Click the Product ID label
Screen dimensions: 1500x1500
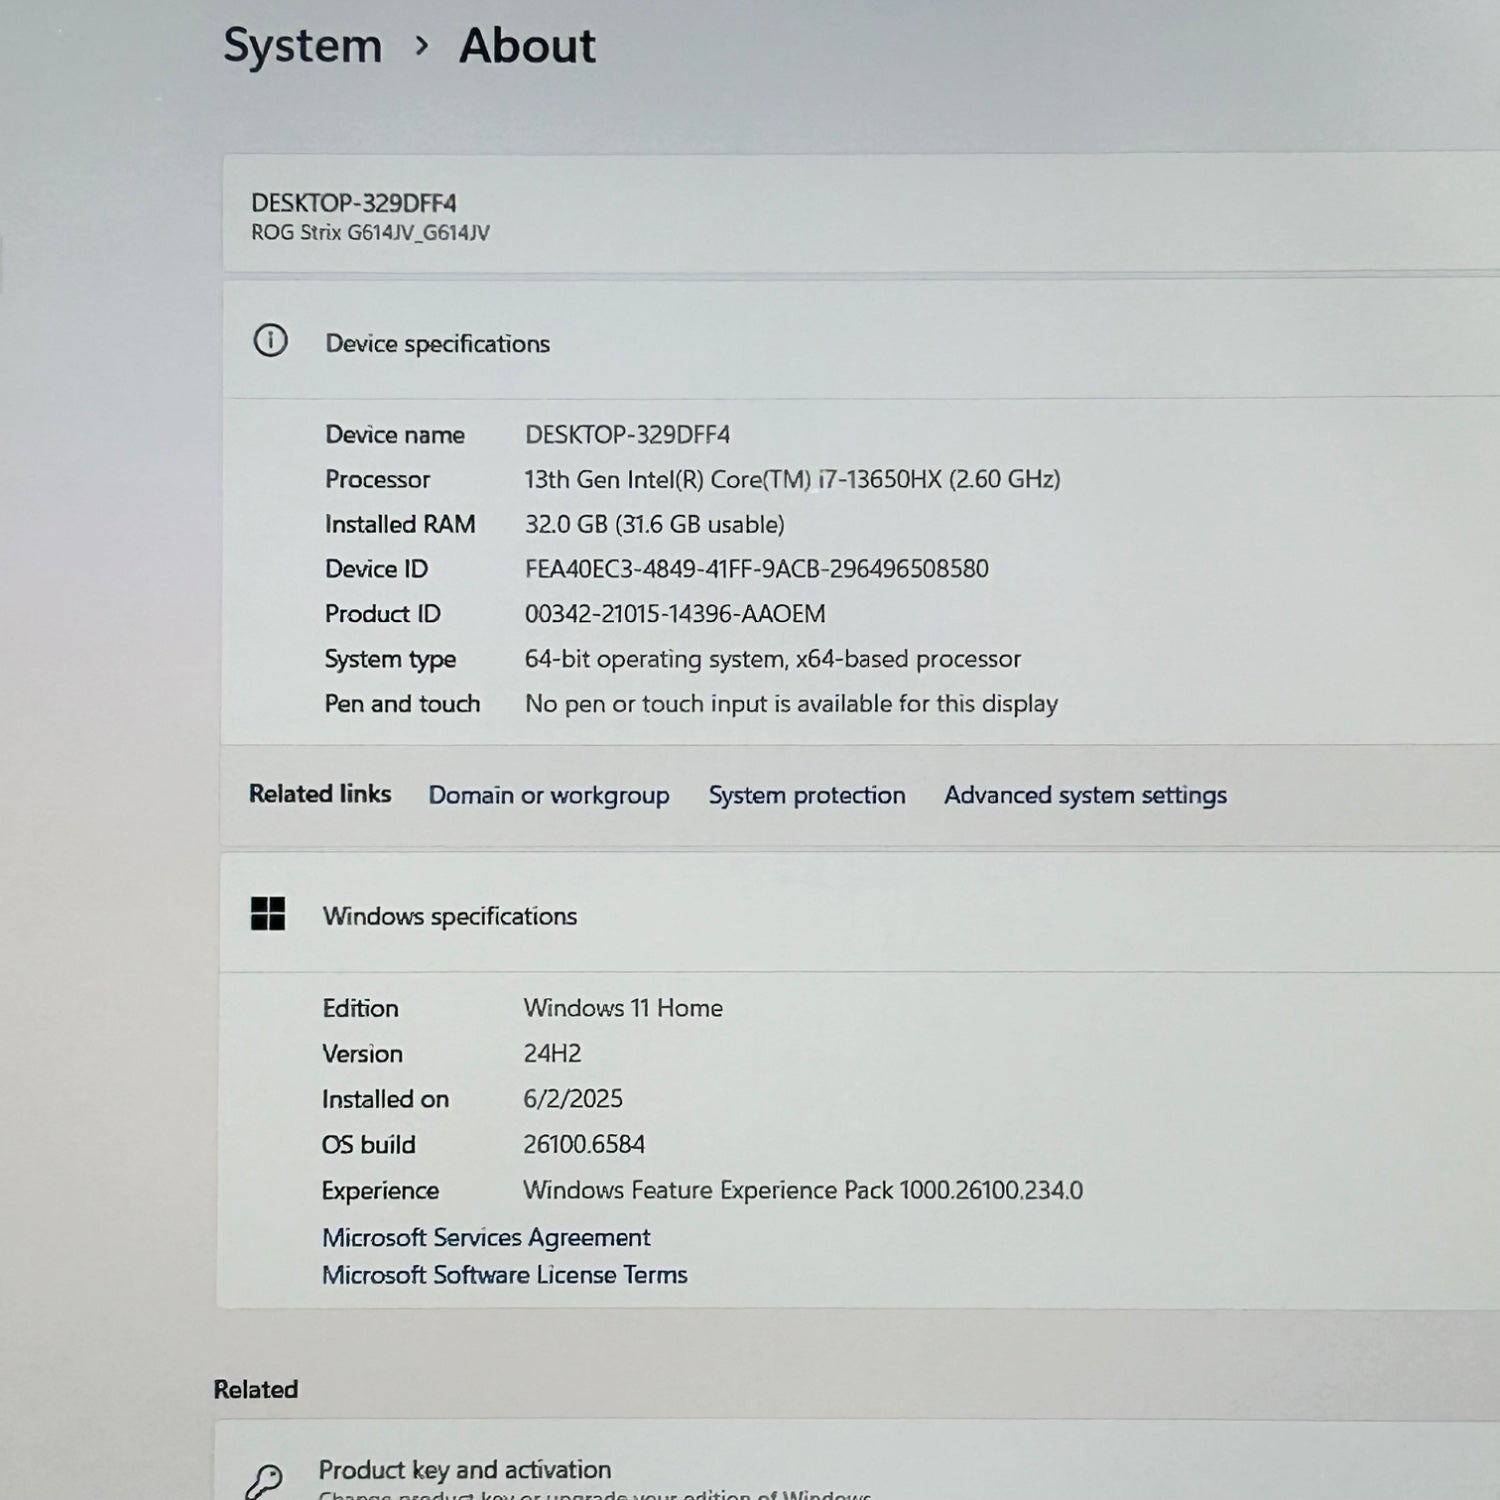(382, 614)
